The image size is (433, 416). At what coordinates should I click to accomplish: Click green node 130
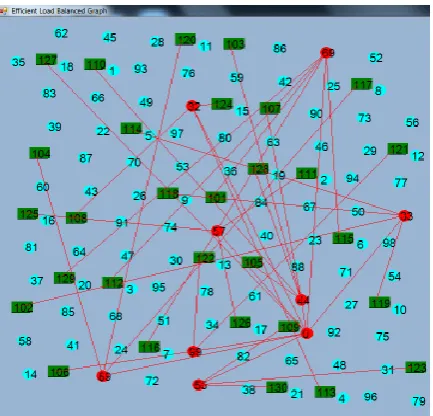[x=277, y=387]
